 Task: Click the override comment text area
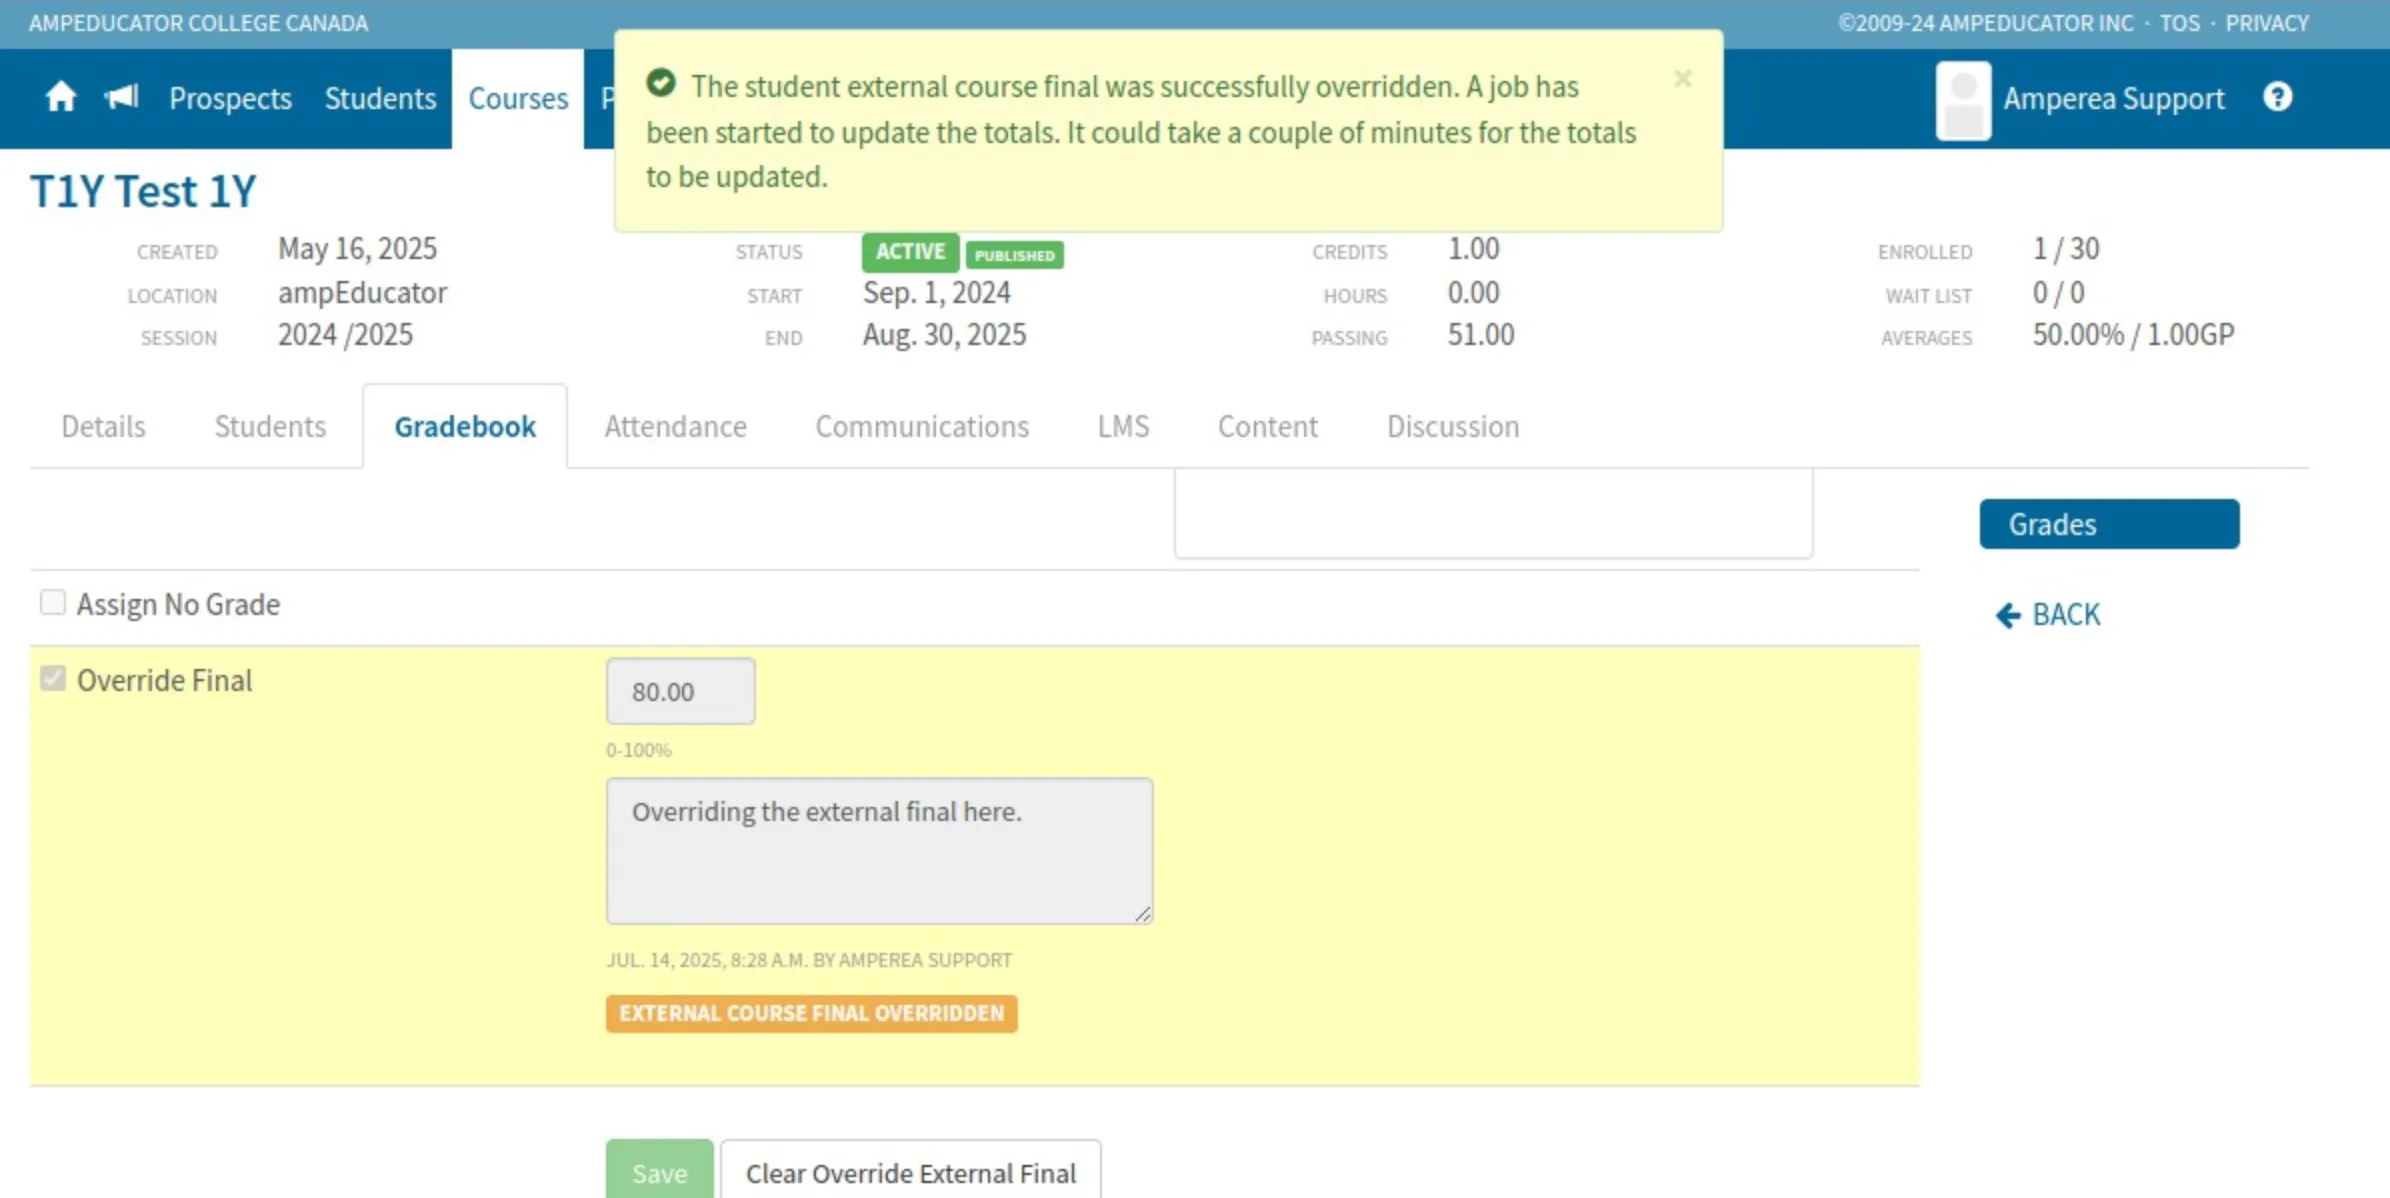tap(879, 851)
